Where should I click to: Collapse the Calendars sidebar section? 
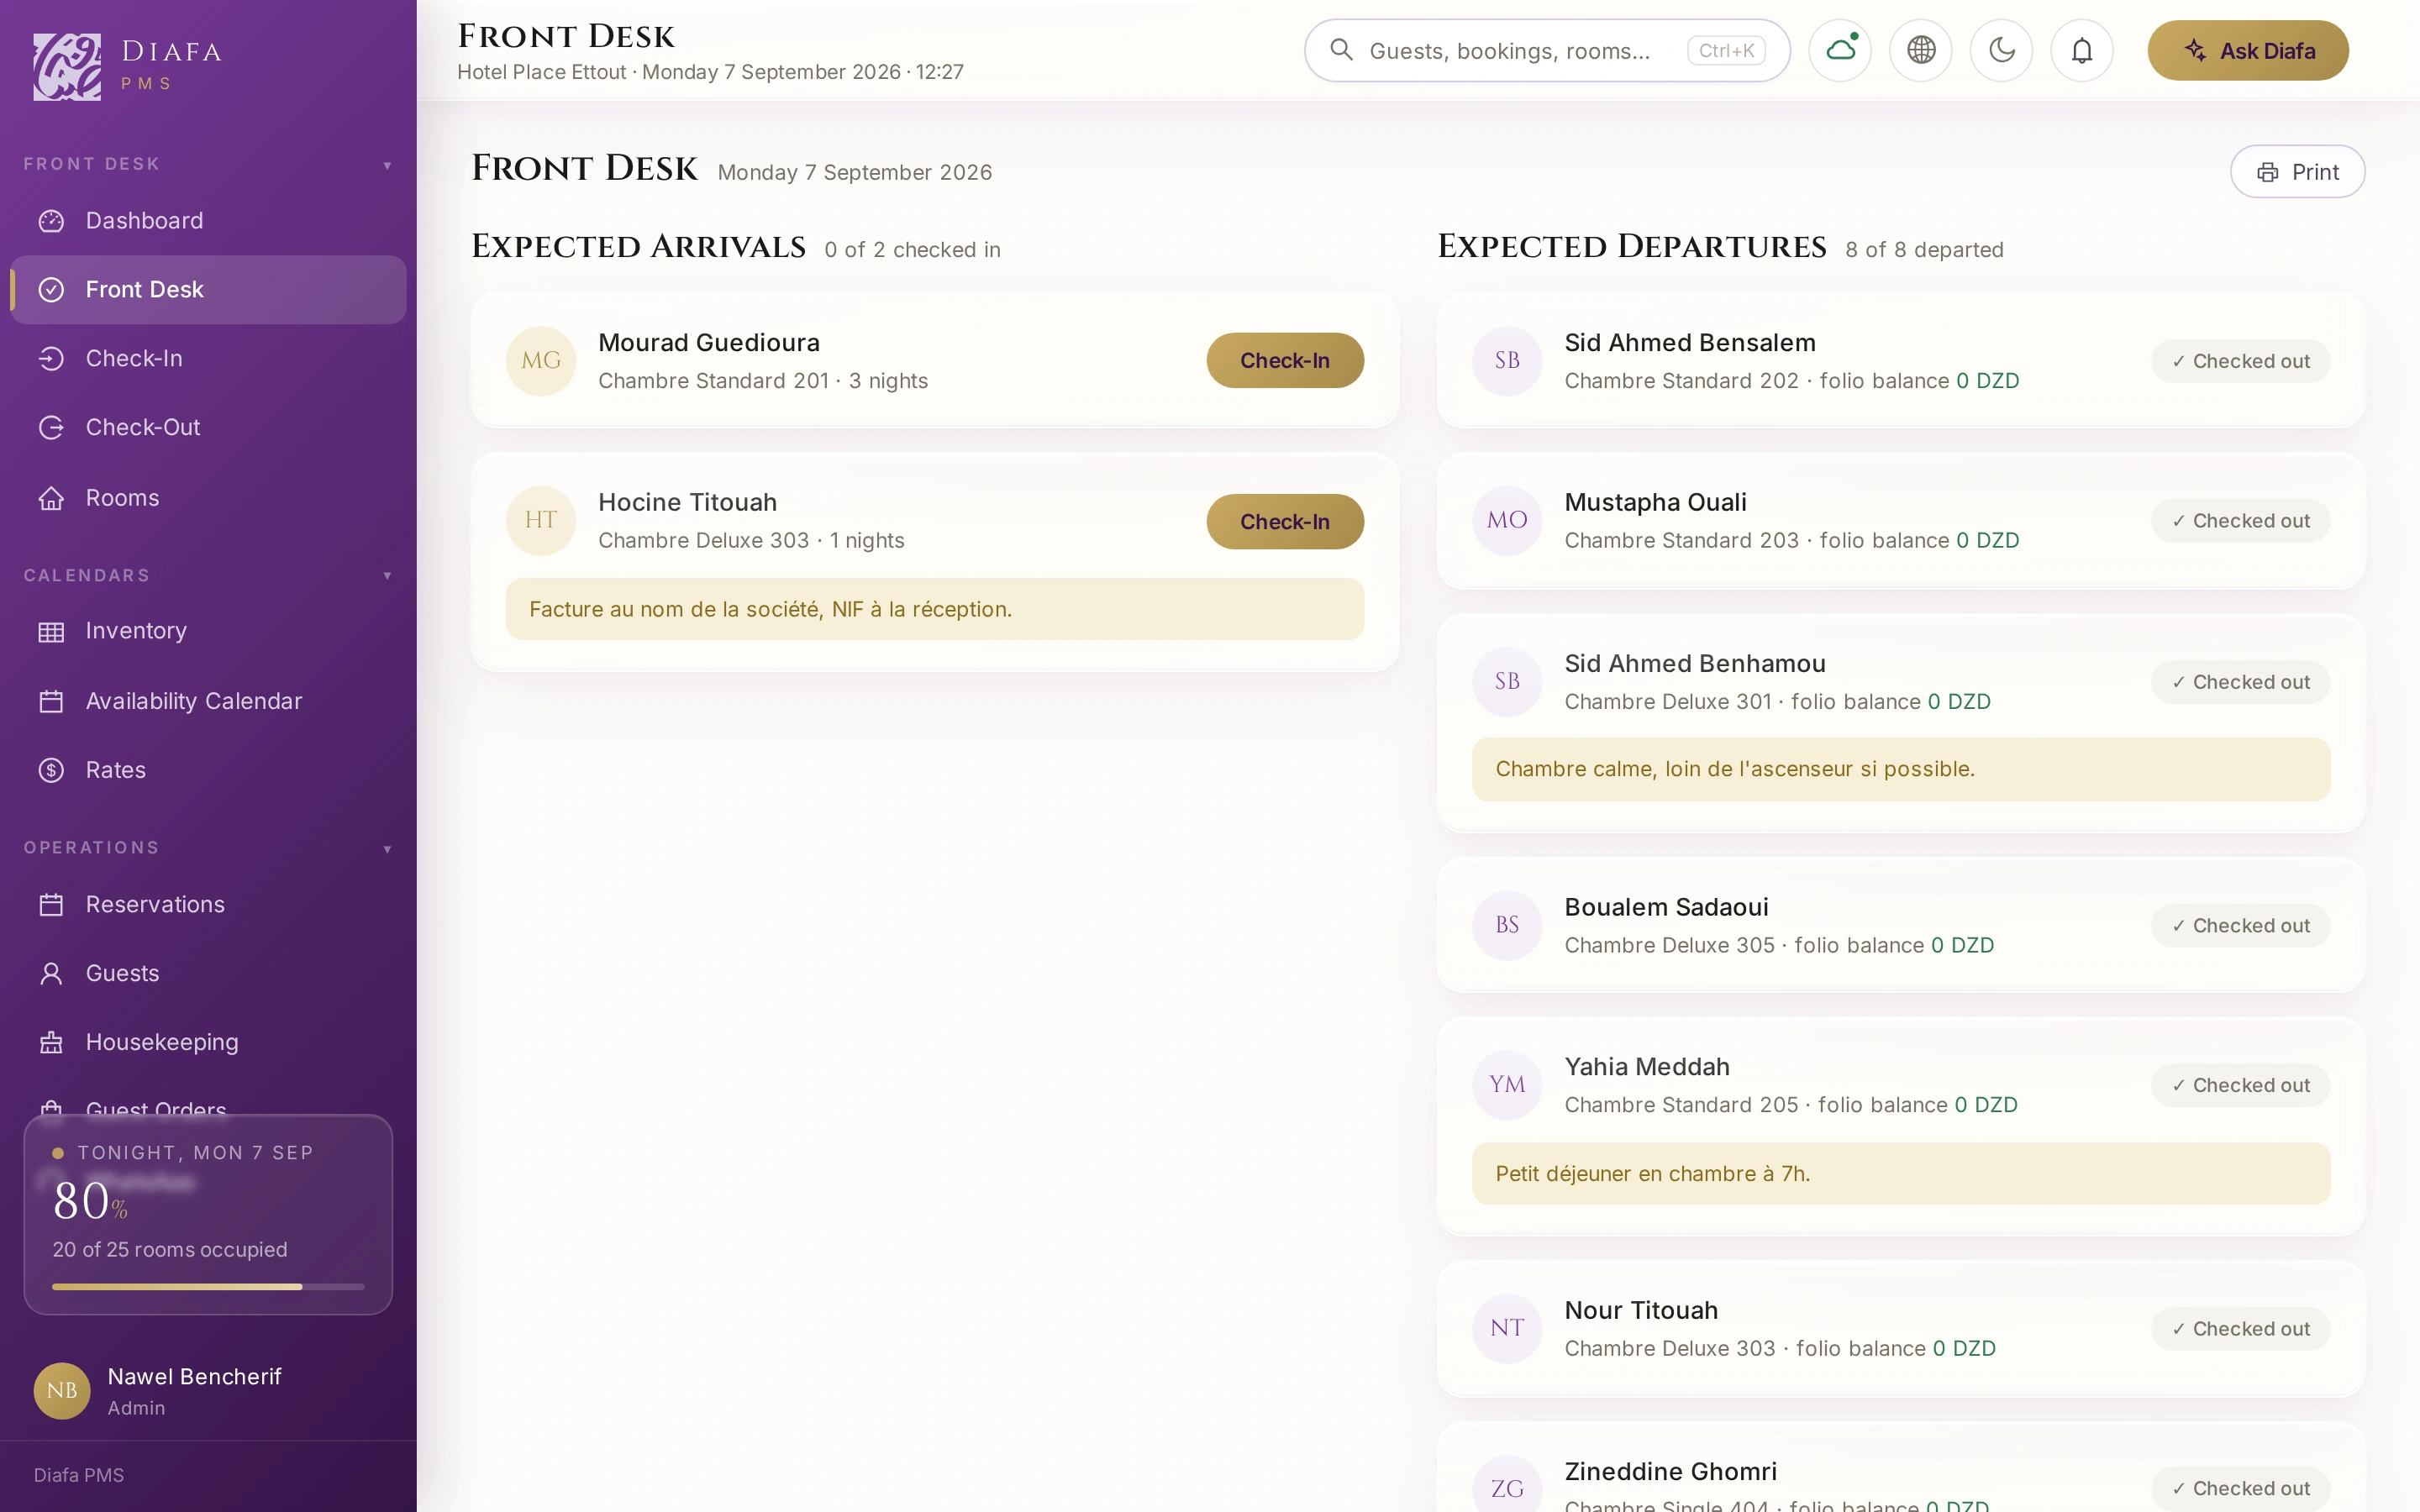coord(387,576)
